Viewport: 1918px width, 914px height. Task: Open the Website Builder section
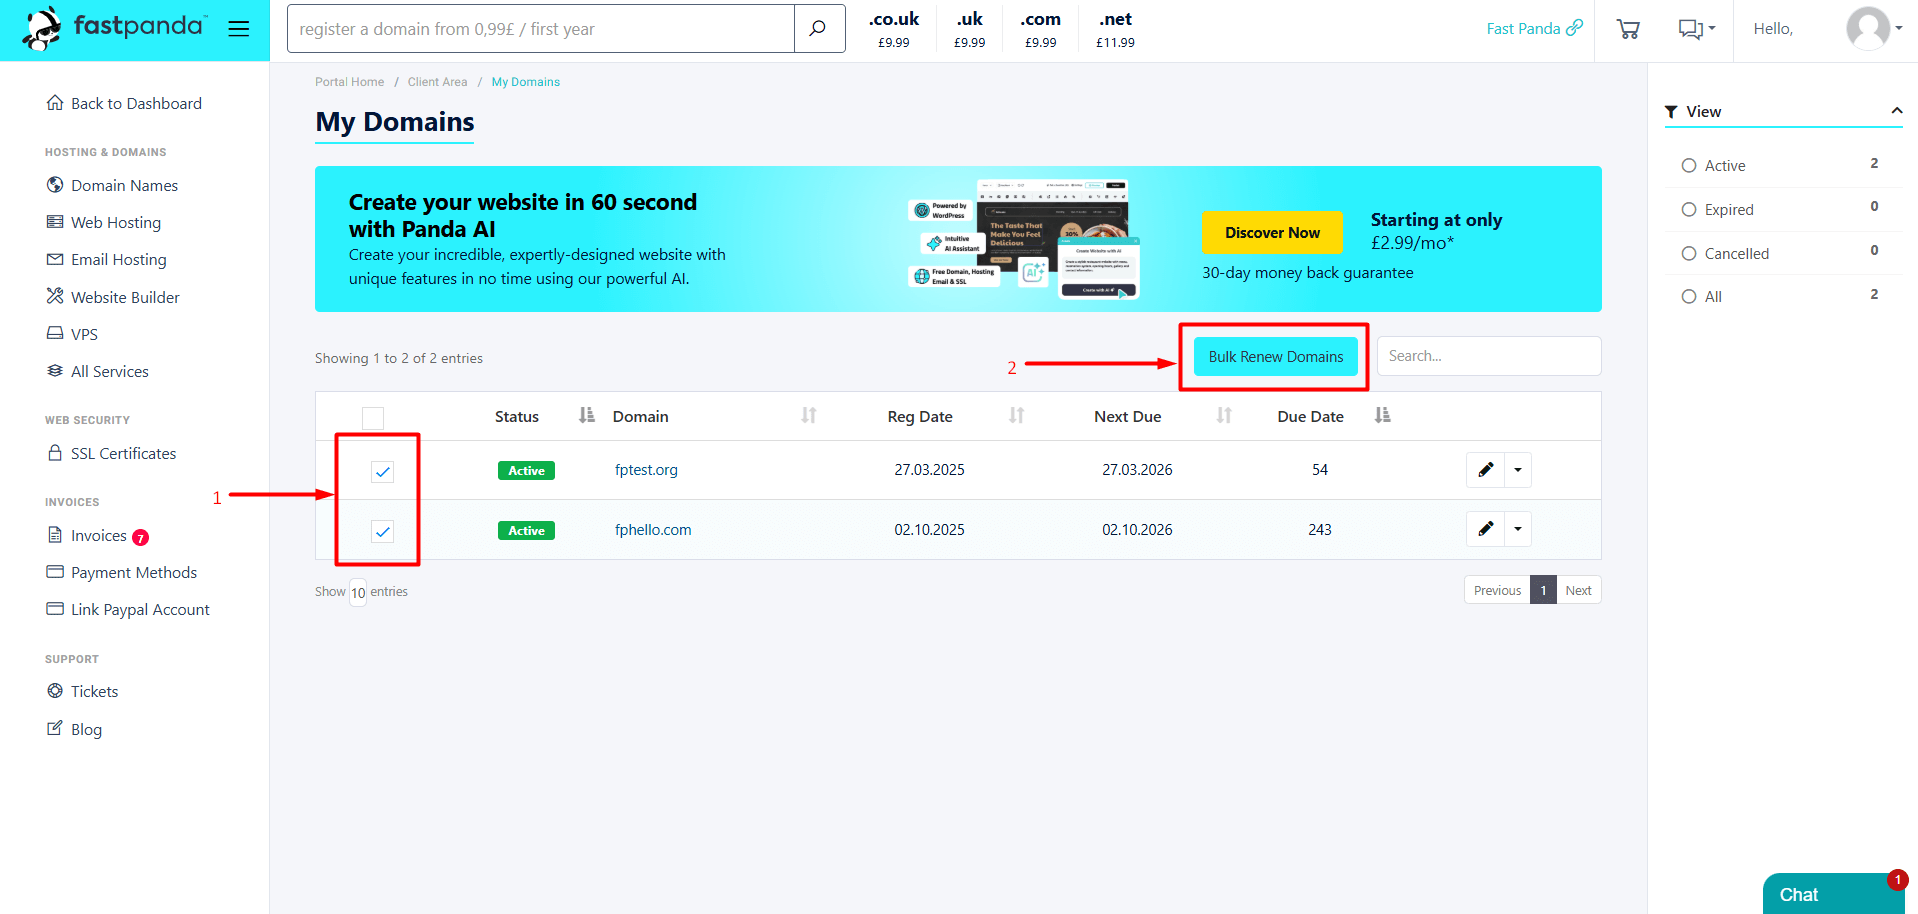(x=125, y=297)
